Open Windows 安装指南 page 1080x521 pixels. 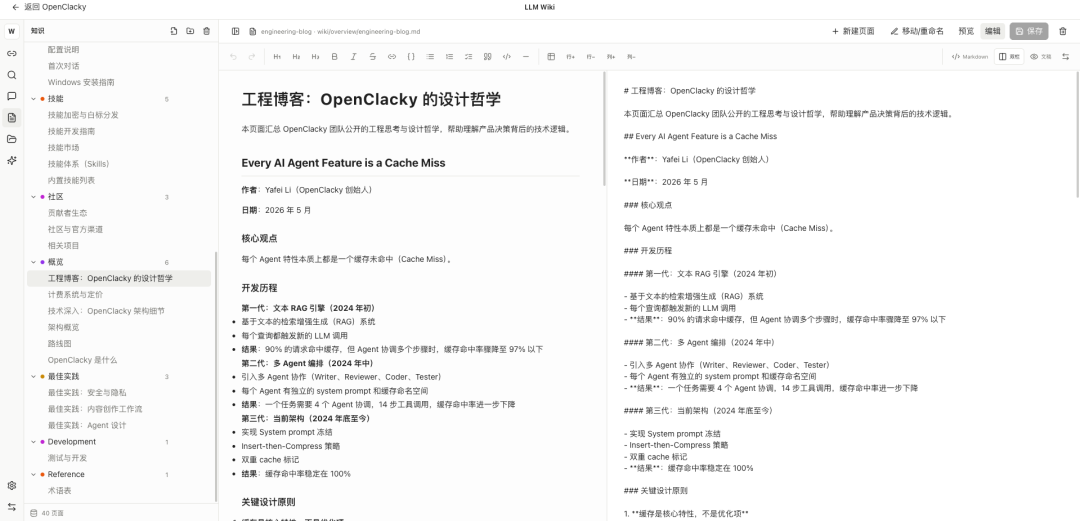pos(81,82)
